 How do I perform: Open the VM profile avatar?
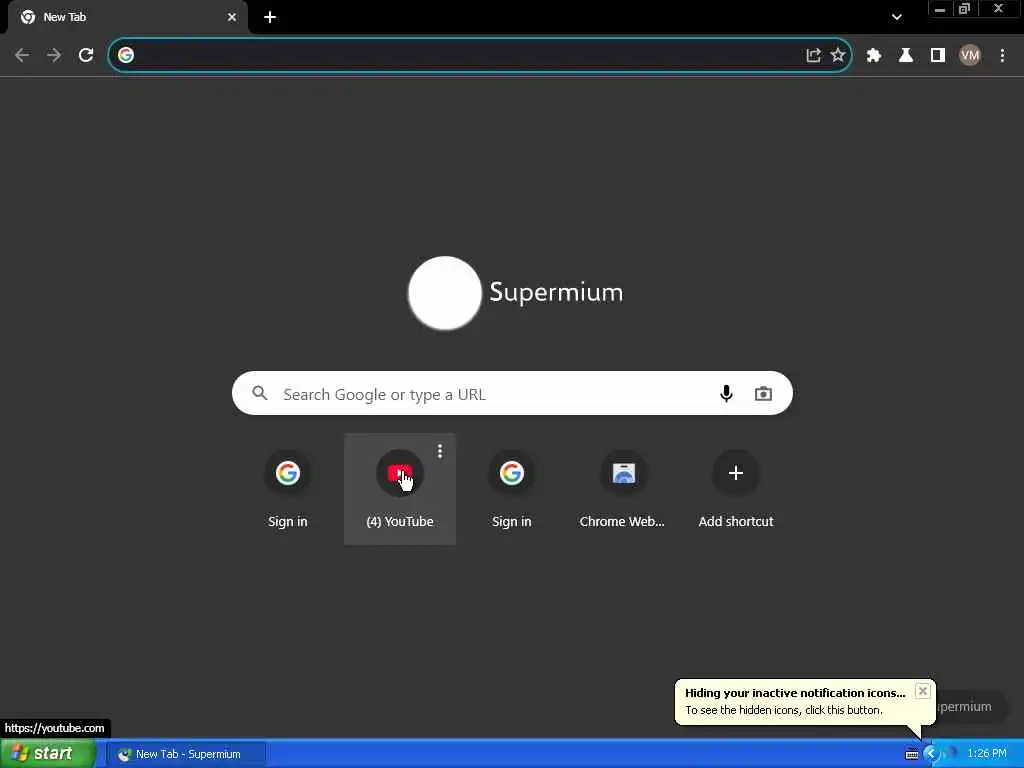970,56
